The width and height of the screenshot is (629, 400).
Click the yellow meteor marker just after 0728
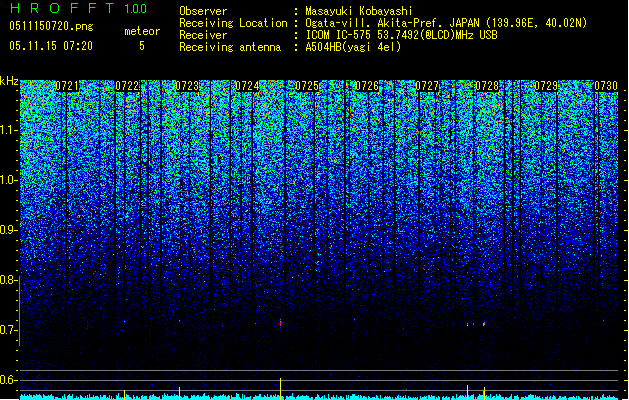coord(484,393)
